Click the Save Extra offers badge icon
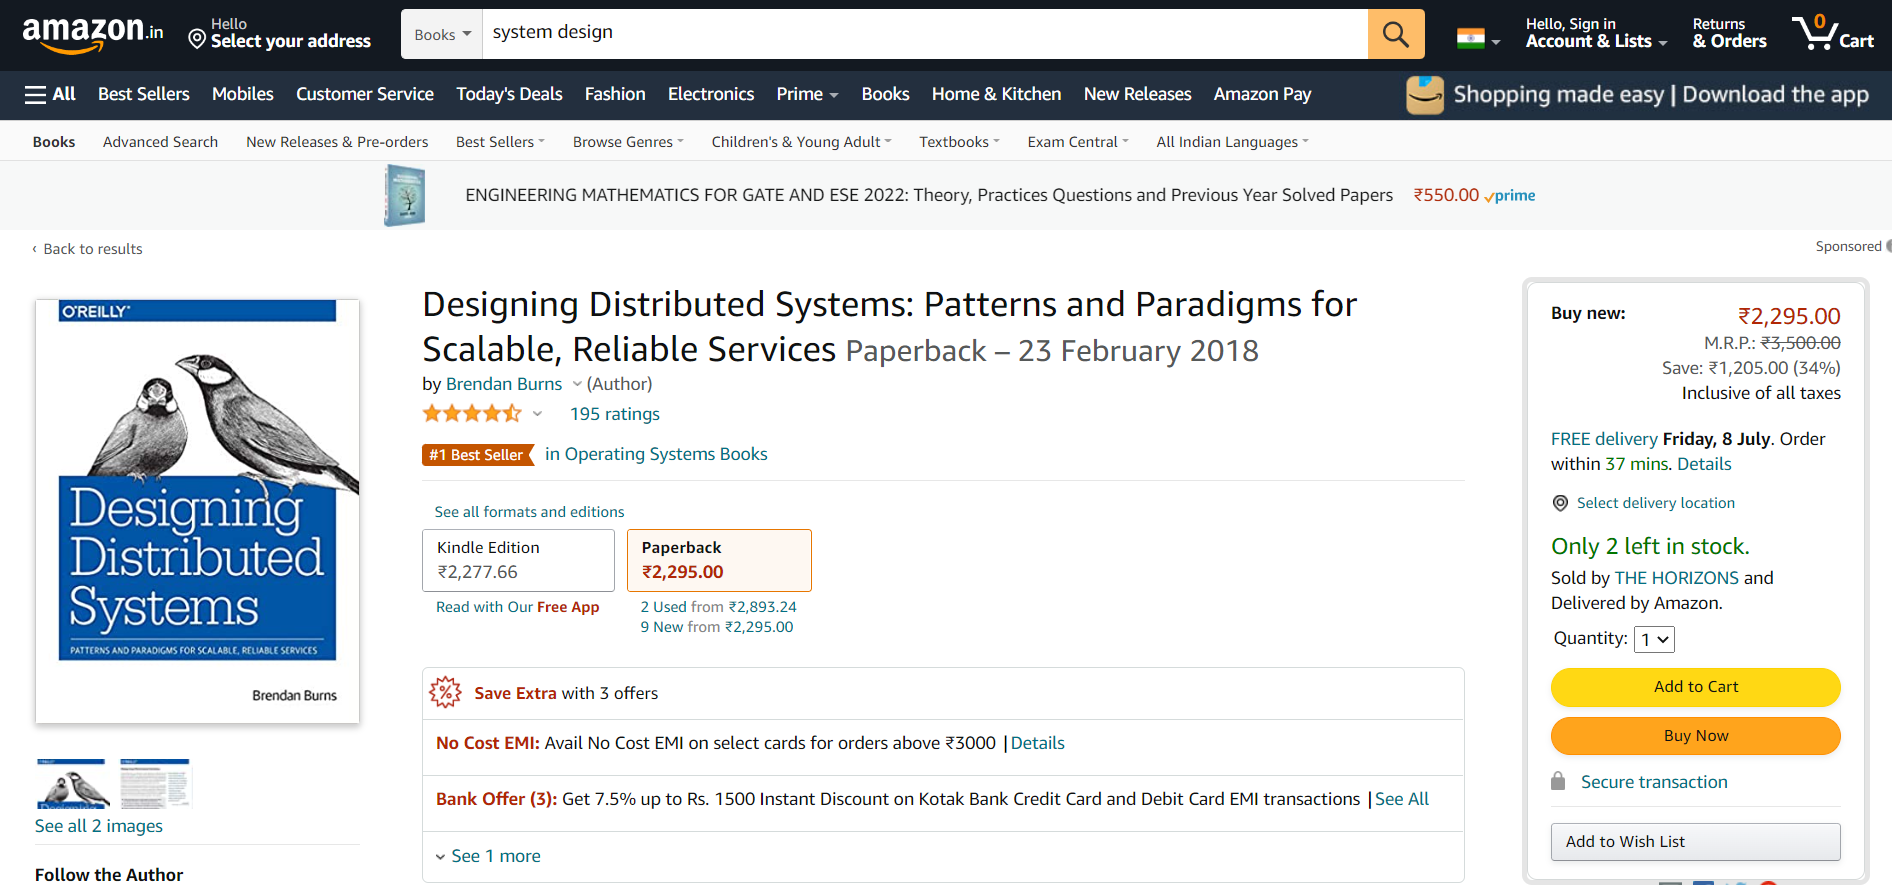 [x=445, y=692]
